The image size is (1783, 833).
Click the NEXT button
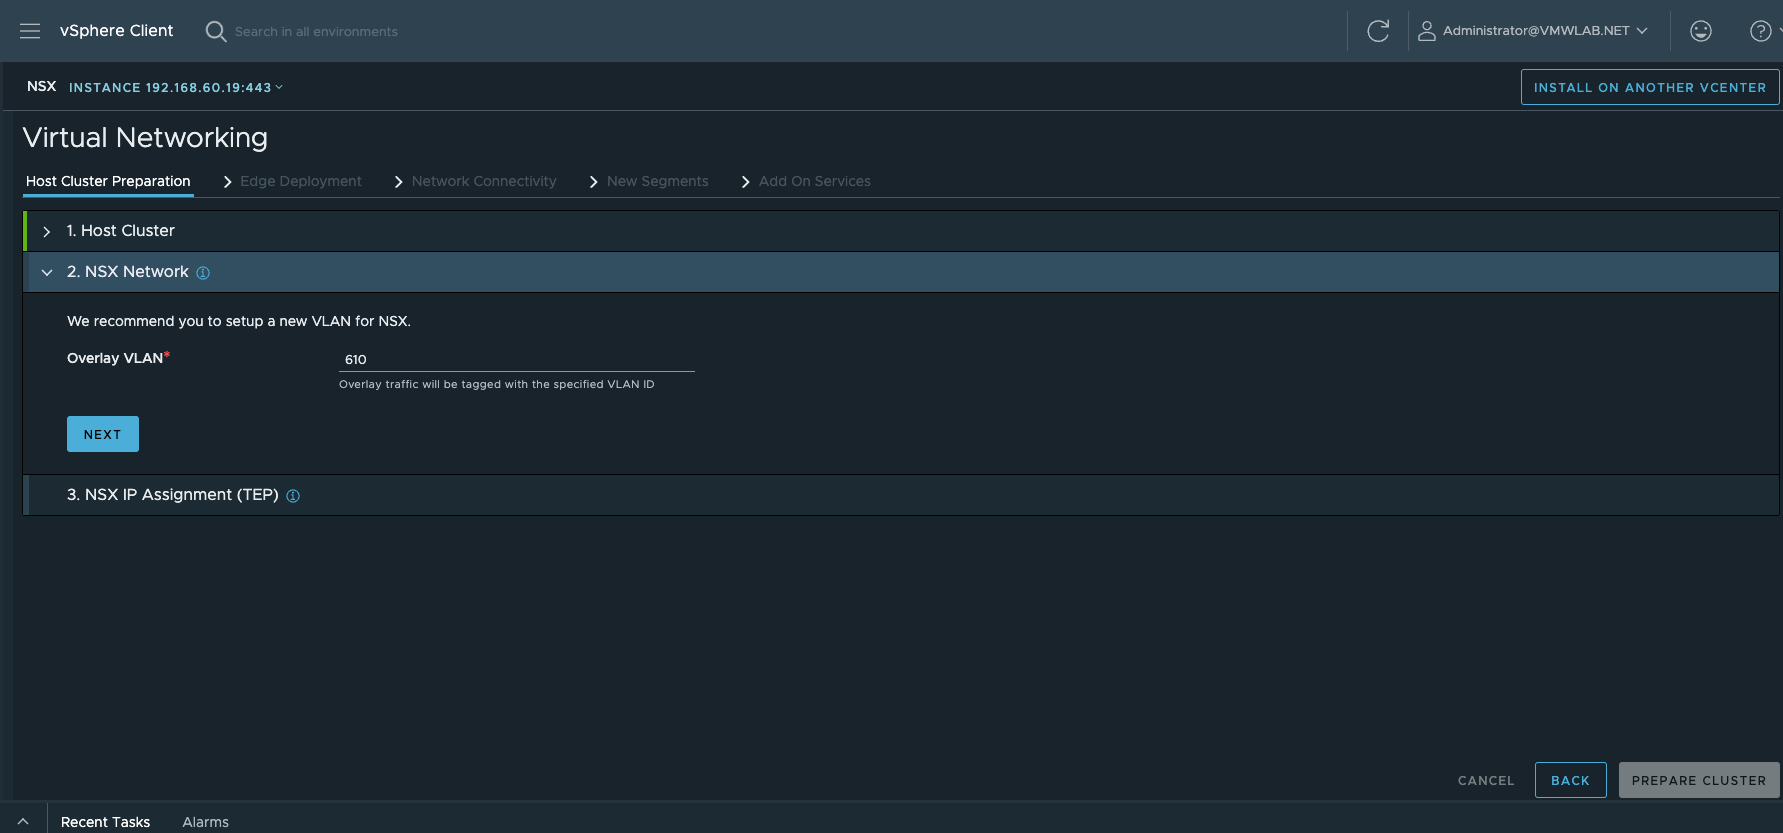point(103,434)
